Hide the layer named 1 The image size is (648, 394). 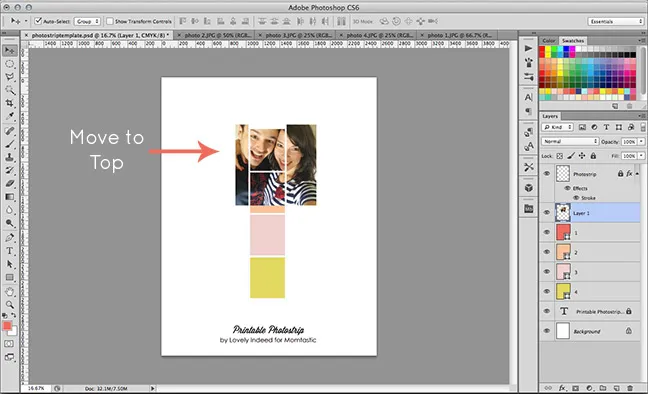click(546, 232)
